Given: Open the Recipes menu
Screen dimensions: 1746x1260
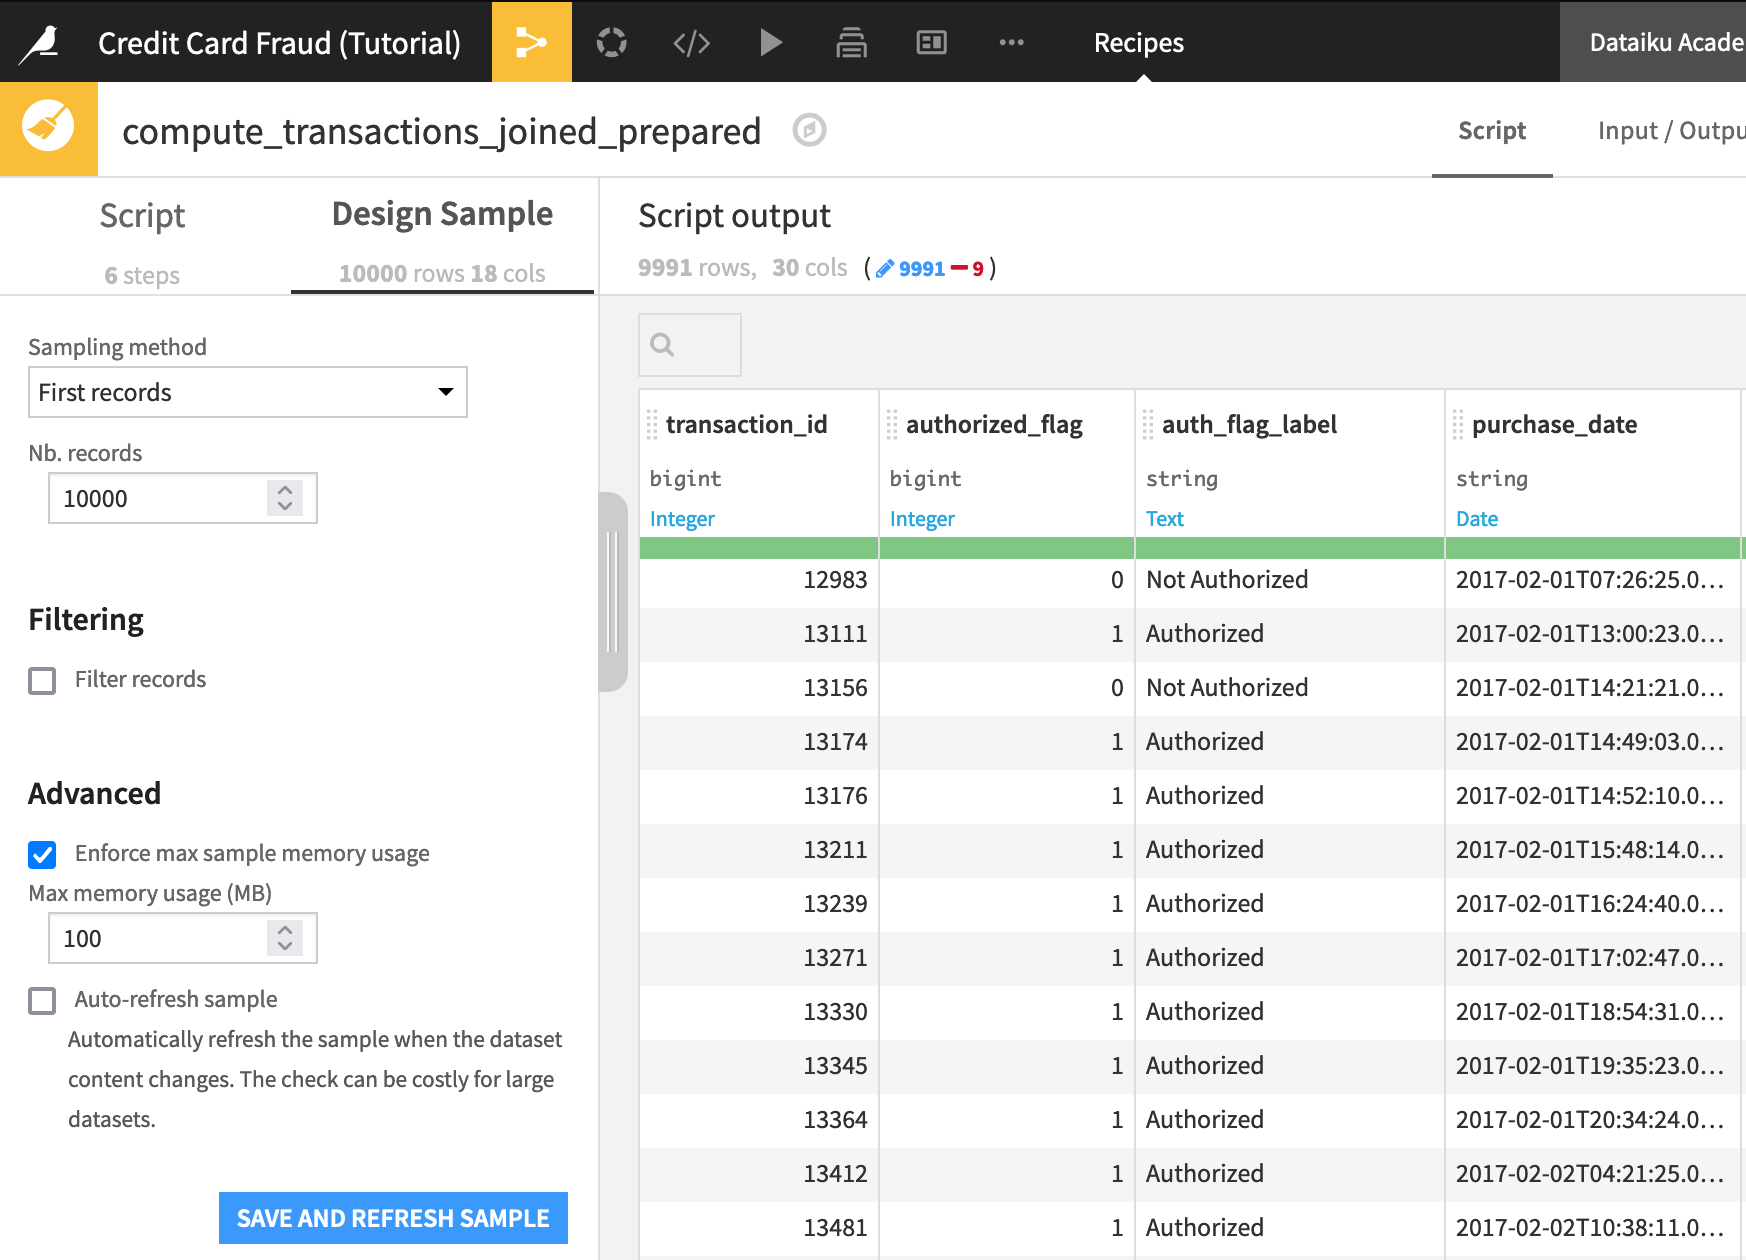Looking at the screenshot, I should 1138,43.
